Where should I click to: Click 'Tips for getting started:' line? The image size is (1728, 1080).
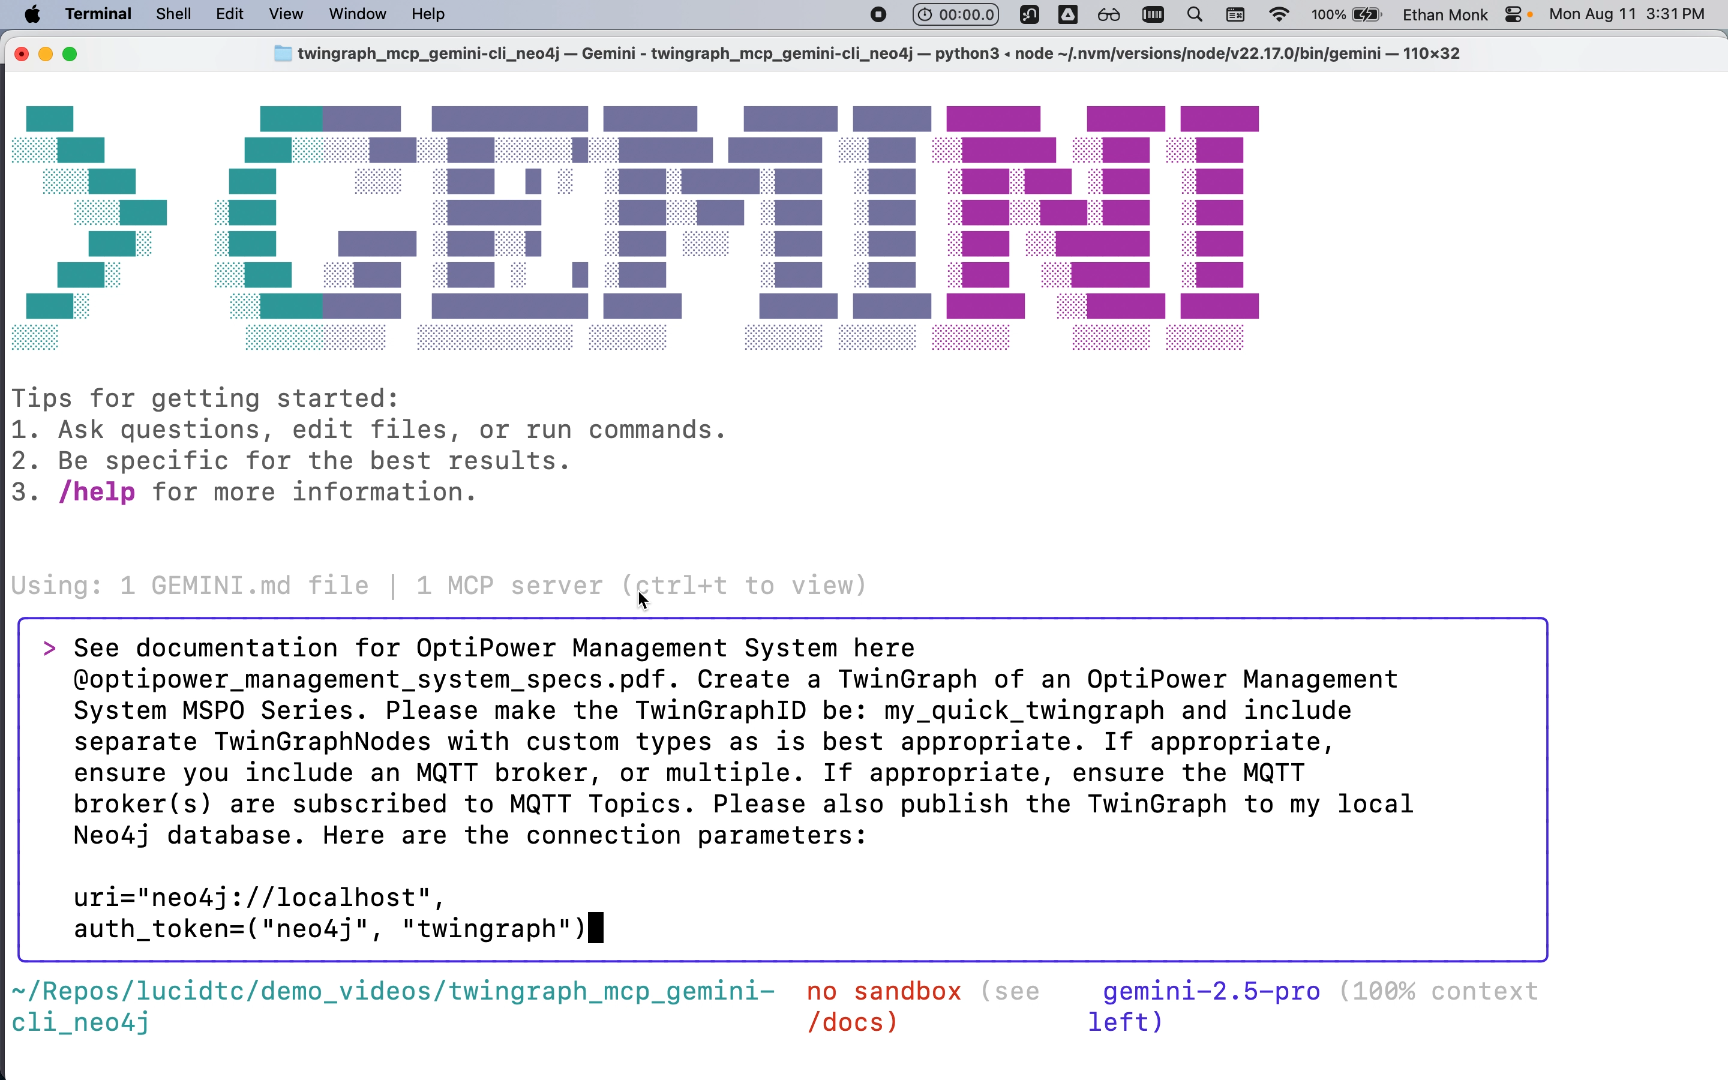click(x=205, y=398)
